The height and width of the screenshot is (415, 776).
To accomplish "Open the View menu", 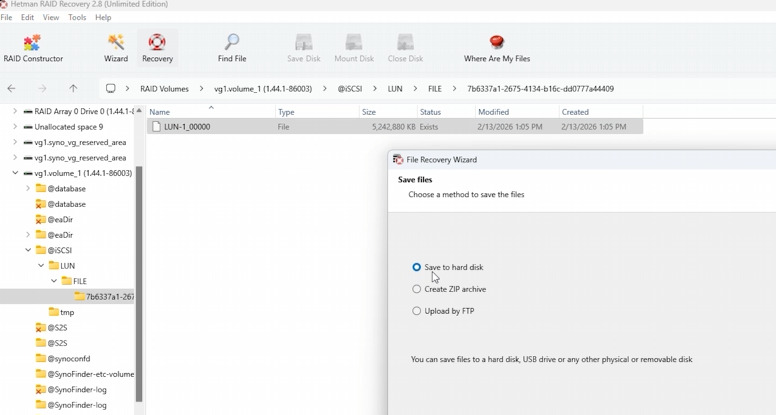I will click(x=50, y=17).
